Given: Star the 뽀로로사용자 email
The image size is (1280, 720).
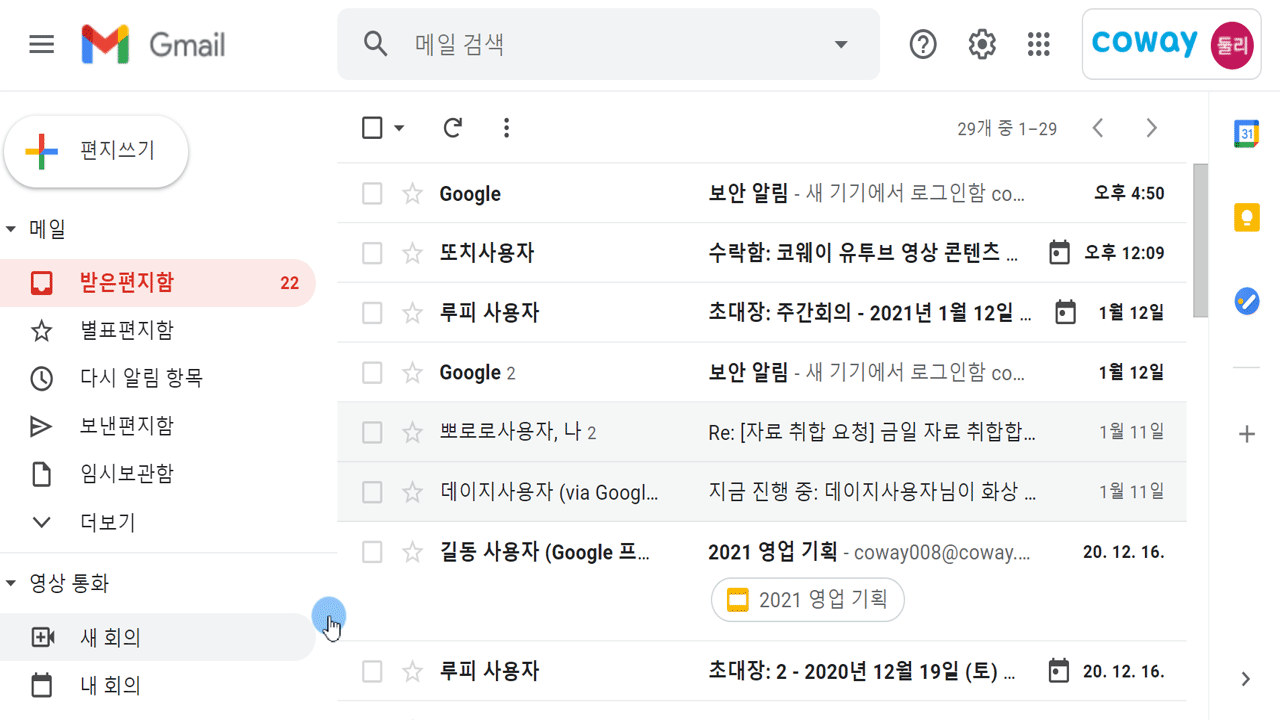Looking at the screenshot, I should coord(412,433).
